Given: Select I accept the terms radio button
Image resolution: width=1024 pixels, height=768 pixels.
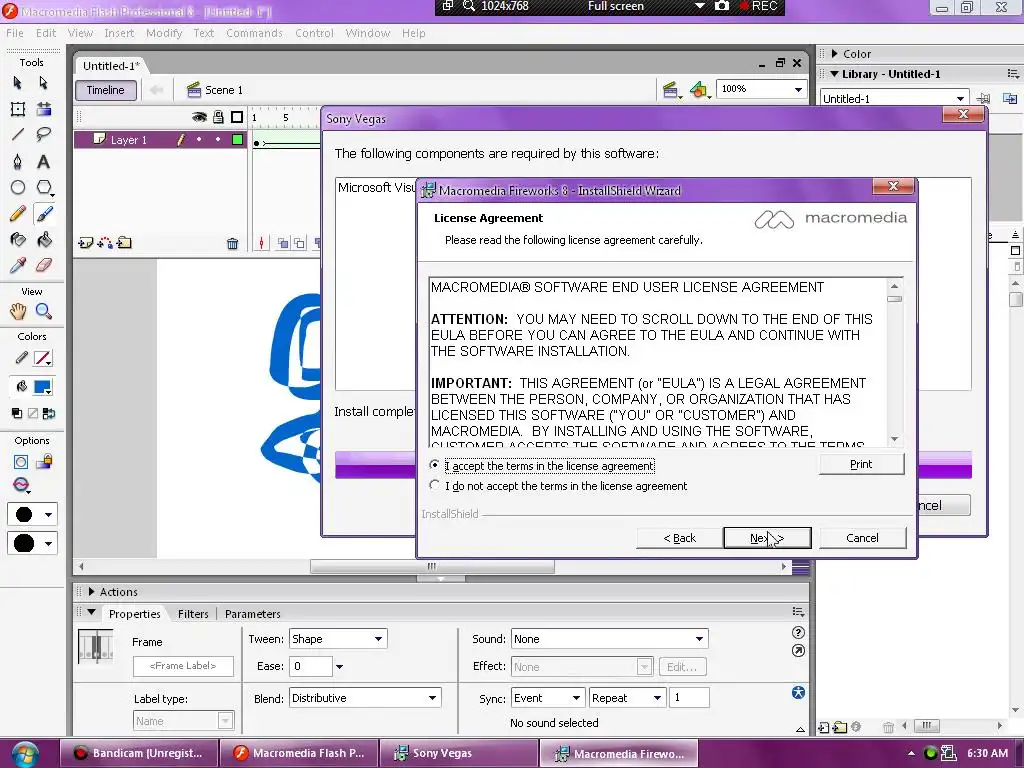Looking at the screenshot, I should (x=434, y=465).
